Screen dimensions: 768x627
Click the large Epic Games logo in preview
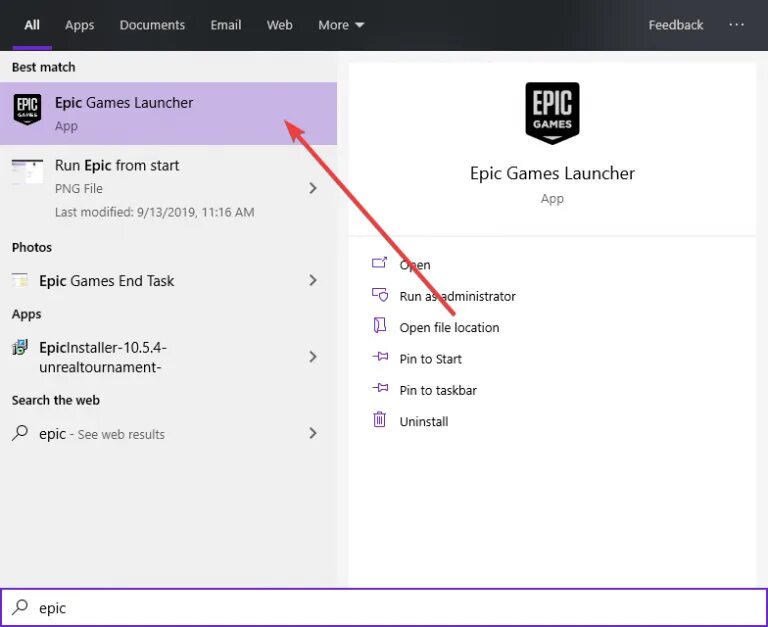(x=552, y=113)
